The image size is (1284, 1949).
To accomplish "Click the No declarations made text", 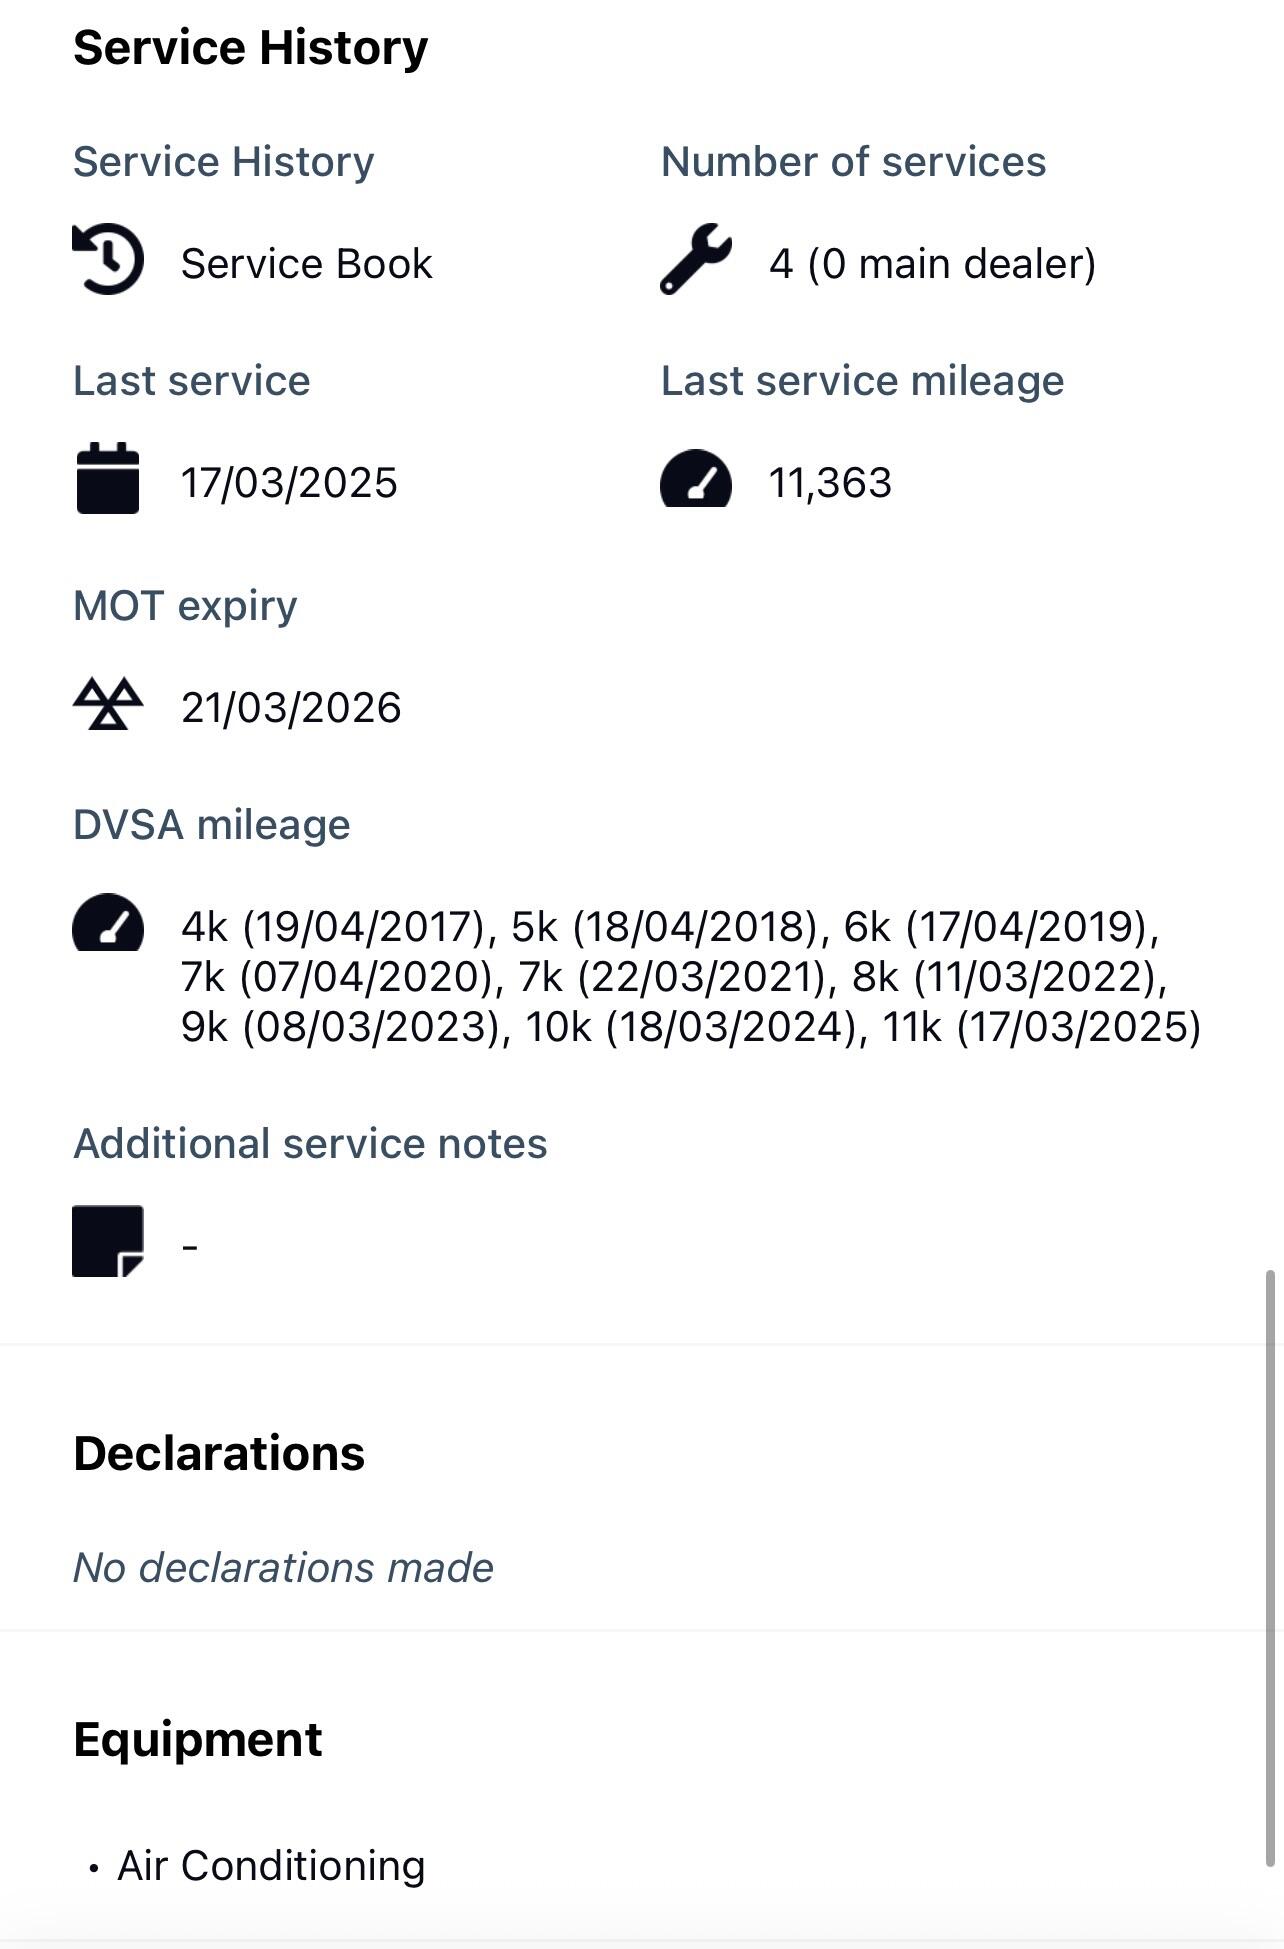I will pos(283,1567).
